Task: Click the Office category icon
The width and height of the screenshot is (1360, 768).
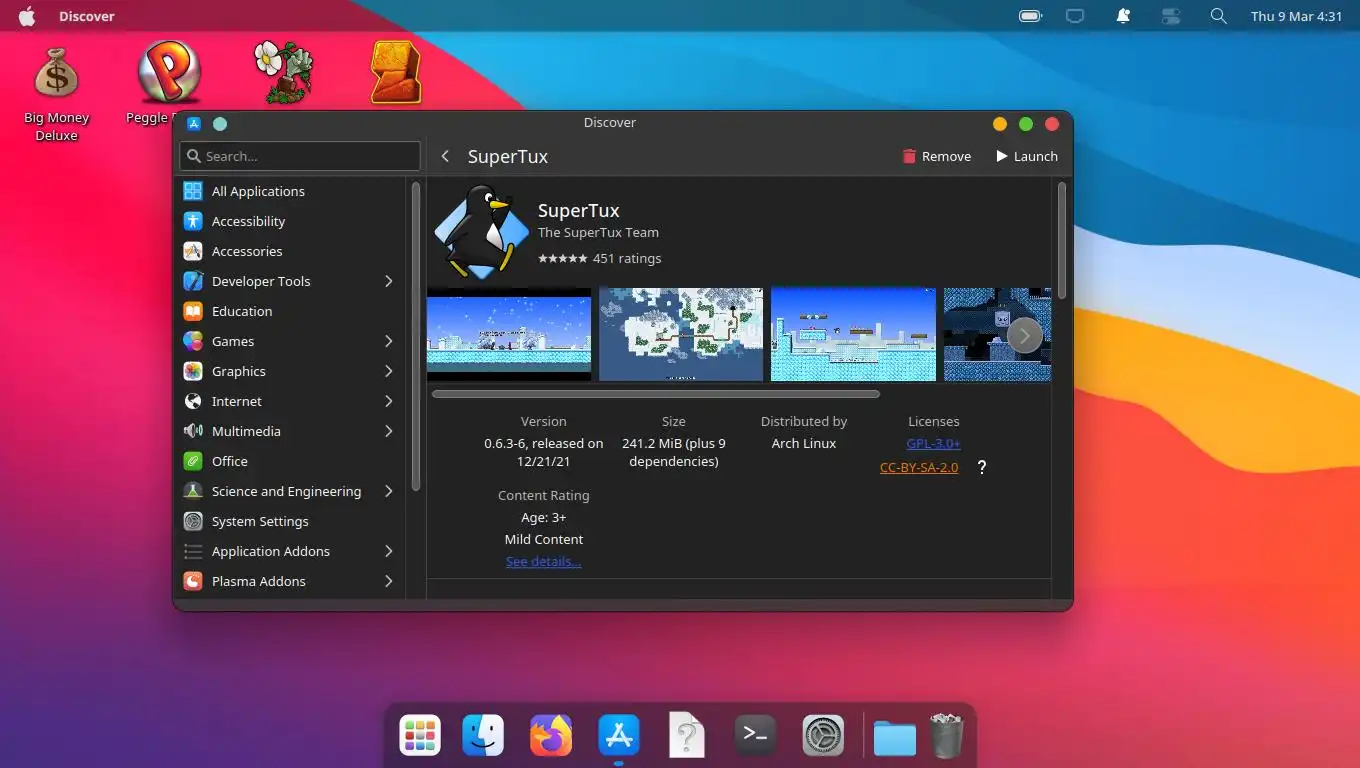Action: click(193, 461)
